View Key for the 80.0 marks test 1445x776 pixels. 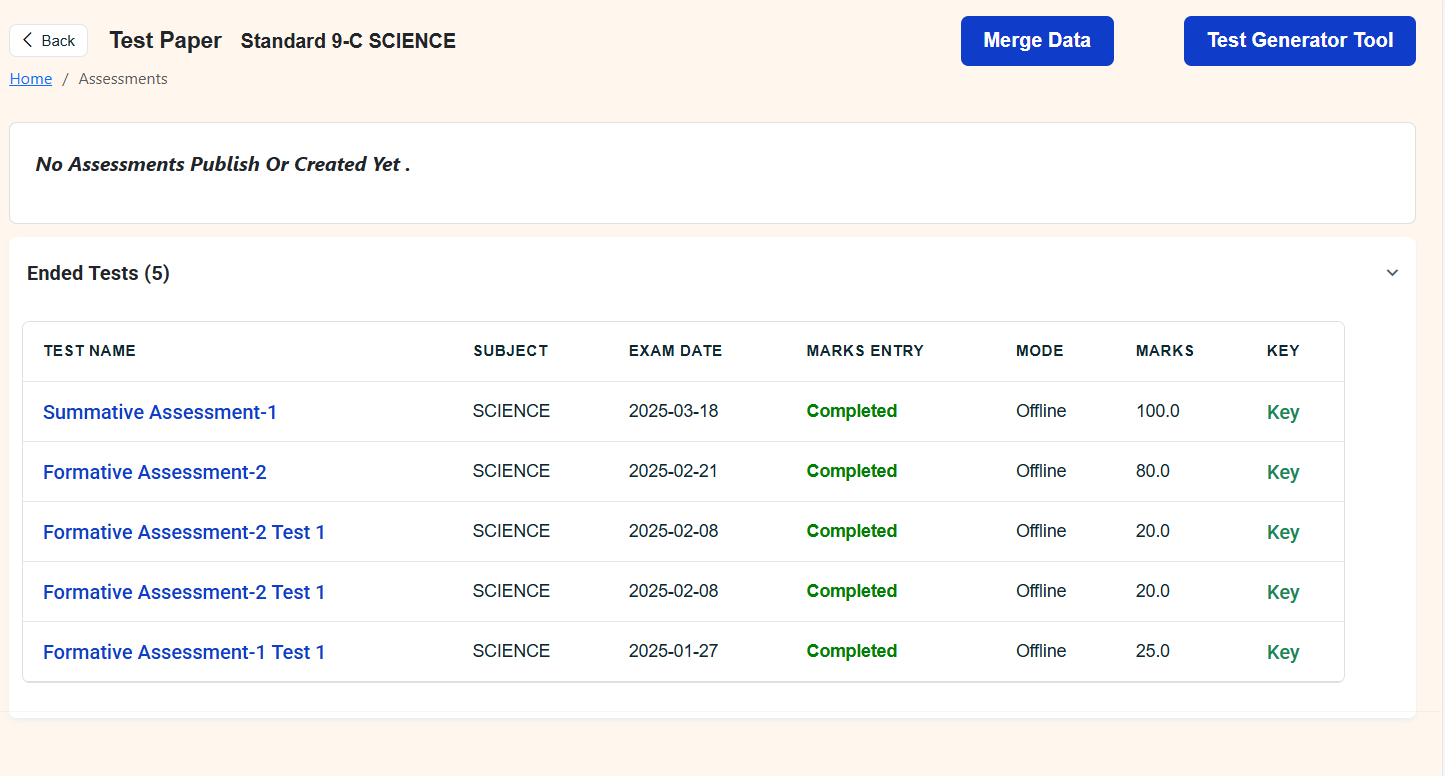[1283, 472]
